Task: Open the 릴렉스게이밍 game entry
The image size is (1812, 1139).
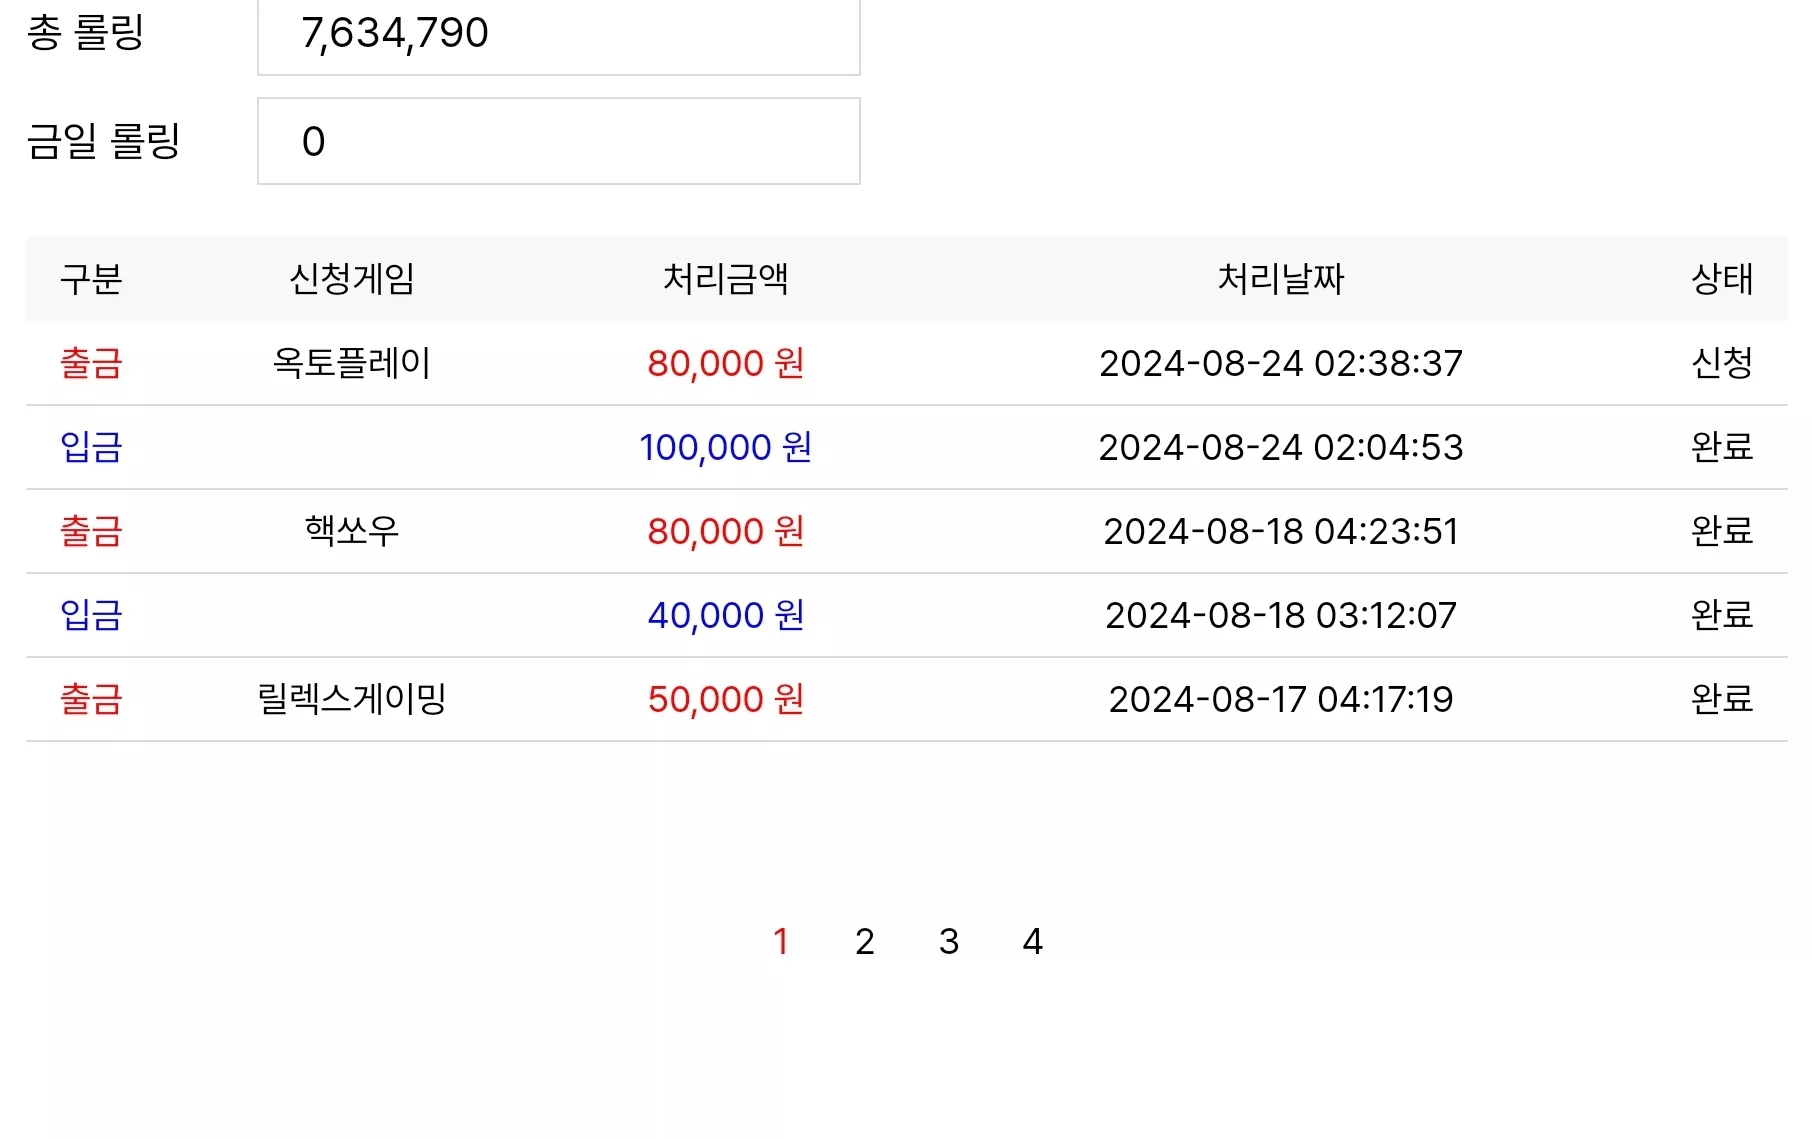Action: pyautogui.click(x=352, y=699)
